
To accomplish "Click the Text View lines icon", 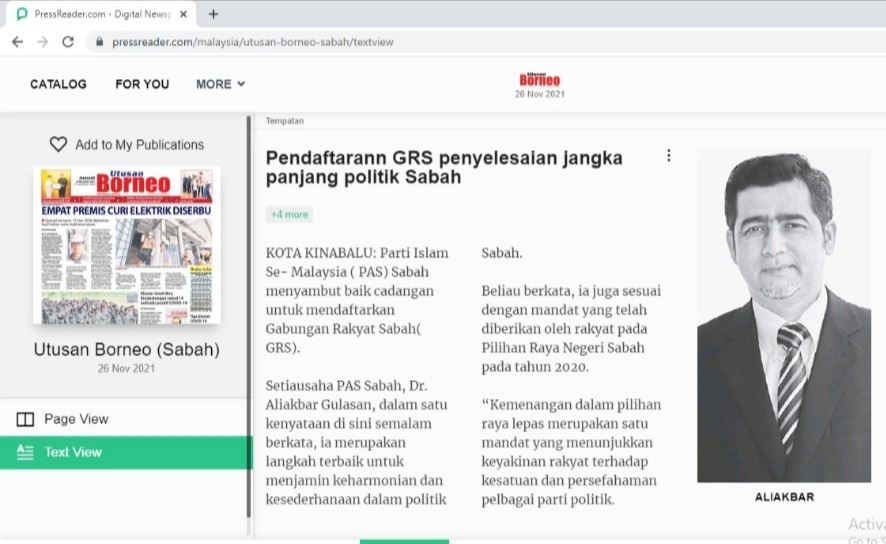I will click(x=25, y=452).
